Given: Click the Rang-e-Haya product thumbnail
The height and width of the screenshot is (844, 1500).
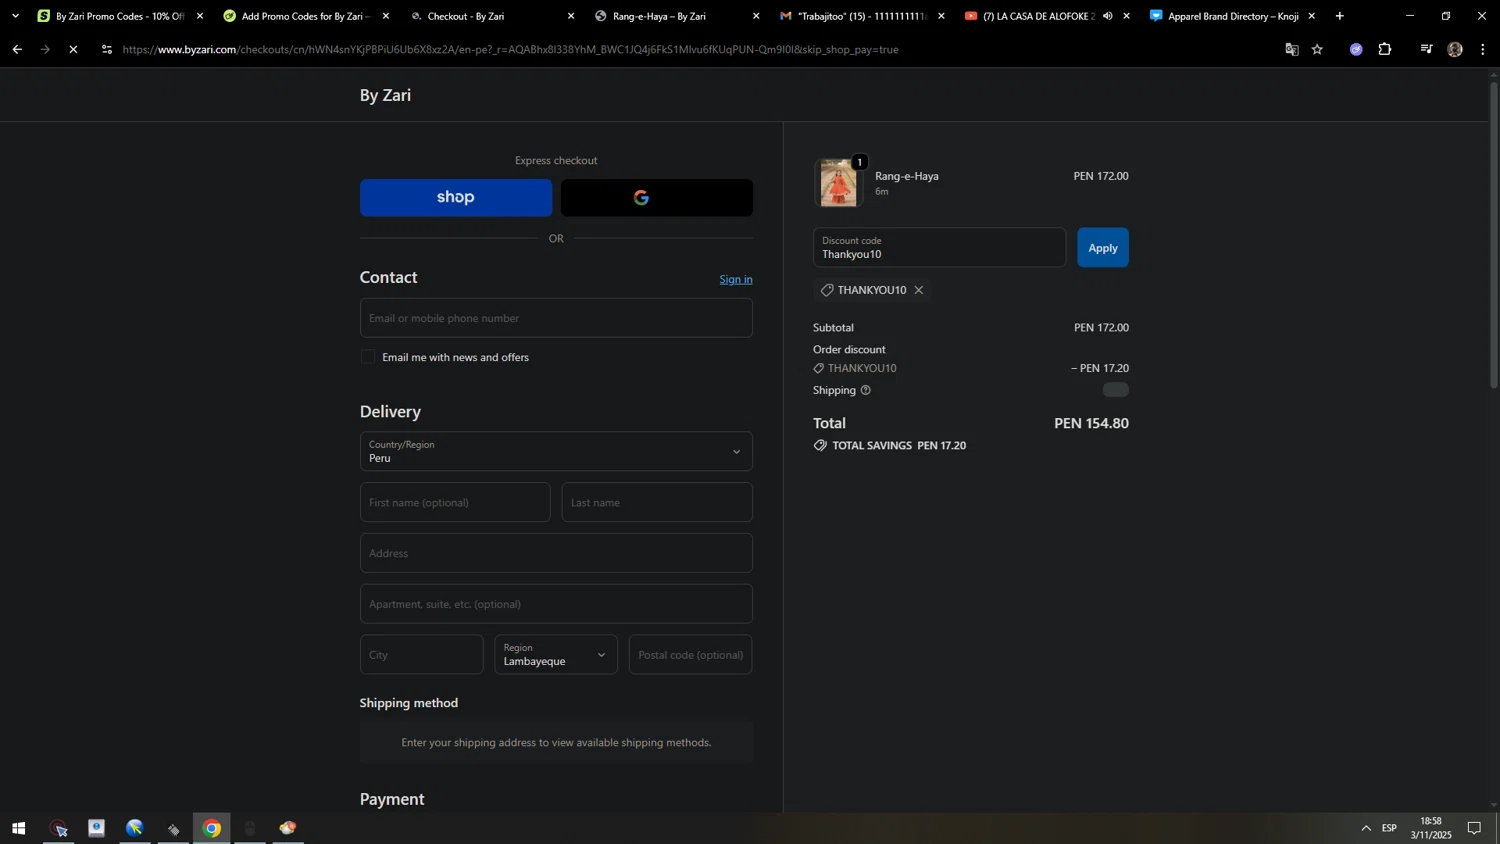Looking at the screenshot, I should tap(838, 183).
